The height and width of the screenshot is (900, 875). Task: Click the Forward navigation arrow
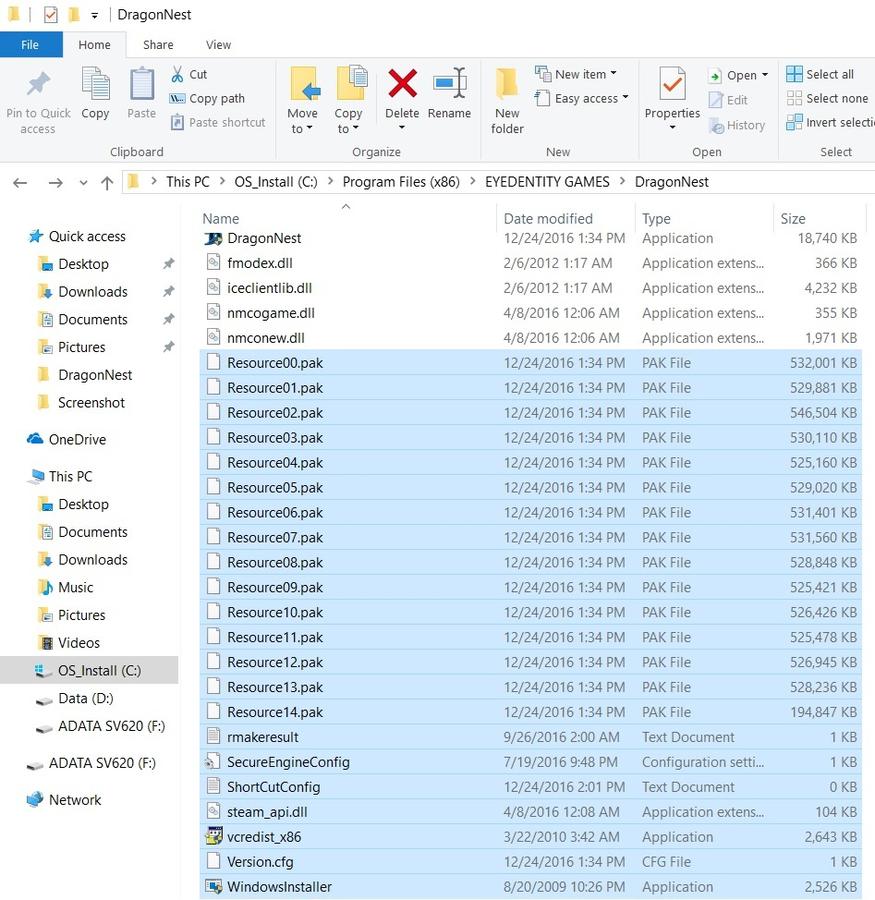(x=56, y=183)
